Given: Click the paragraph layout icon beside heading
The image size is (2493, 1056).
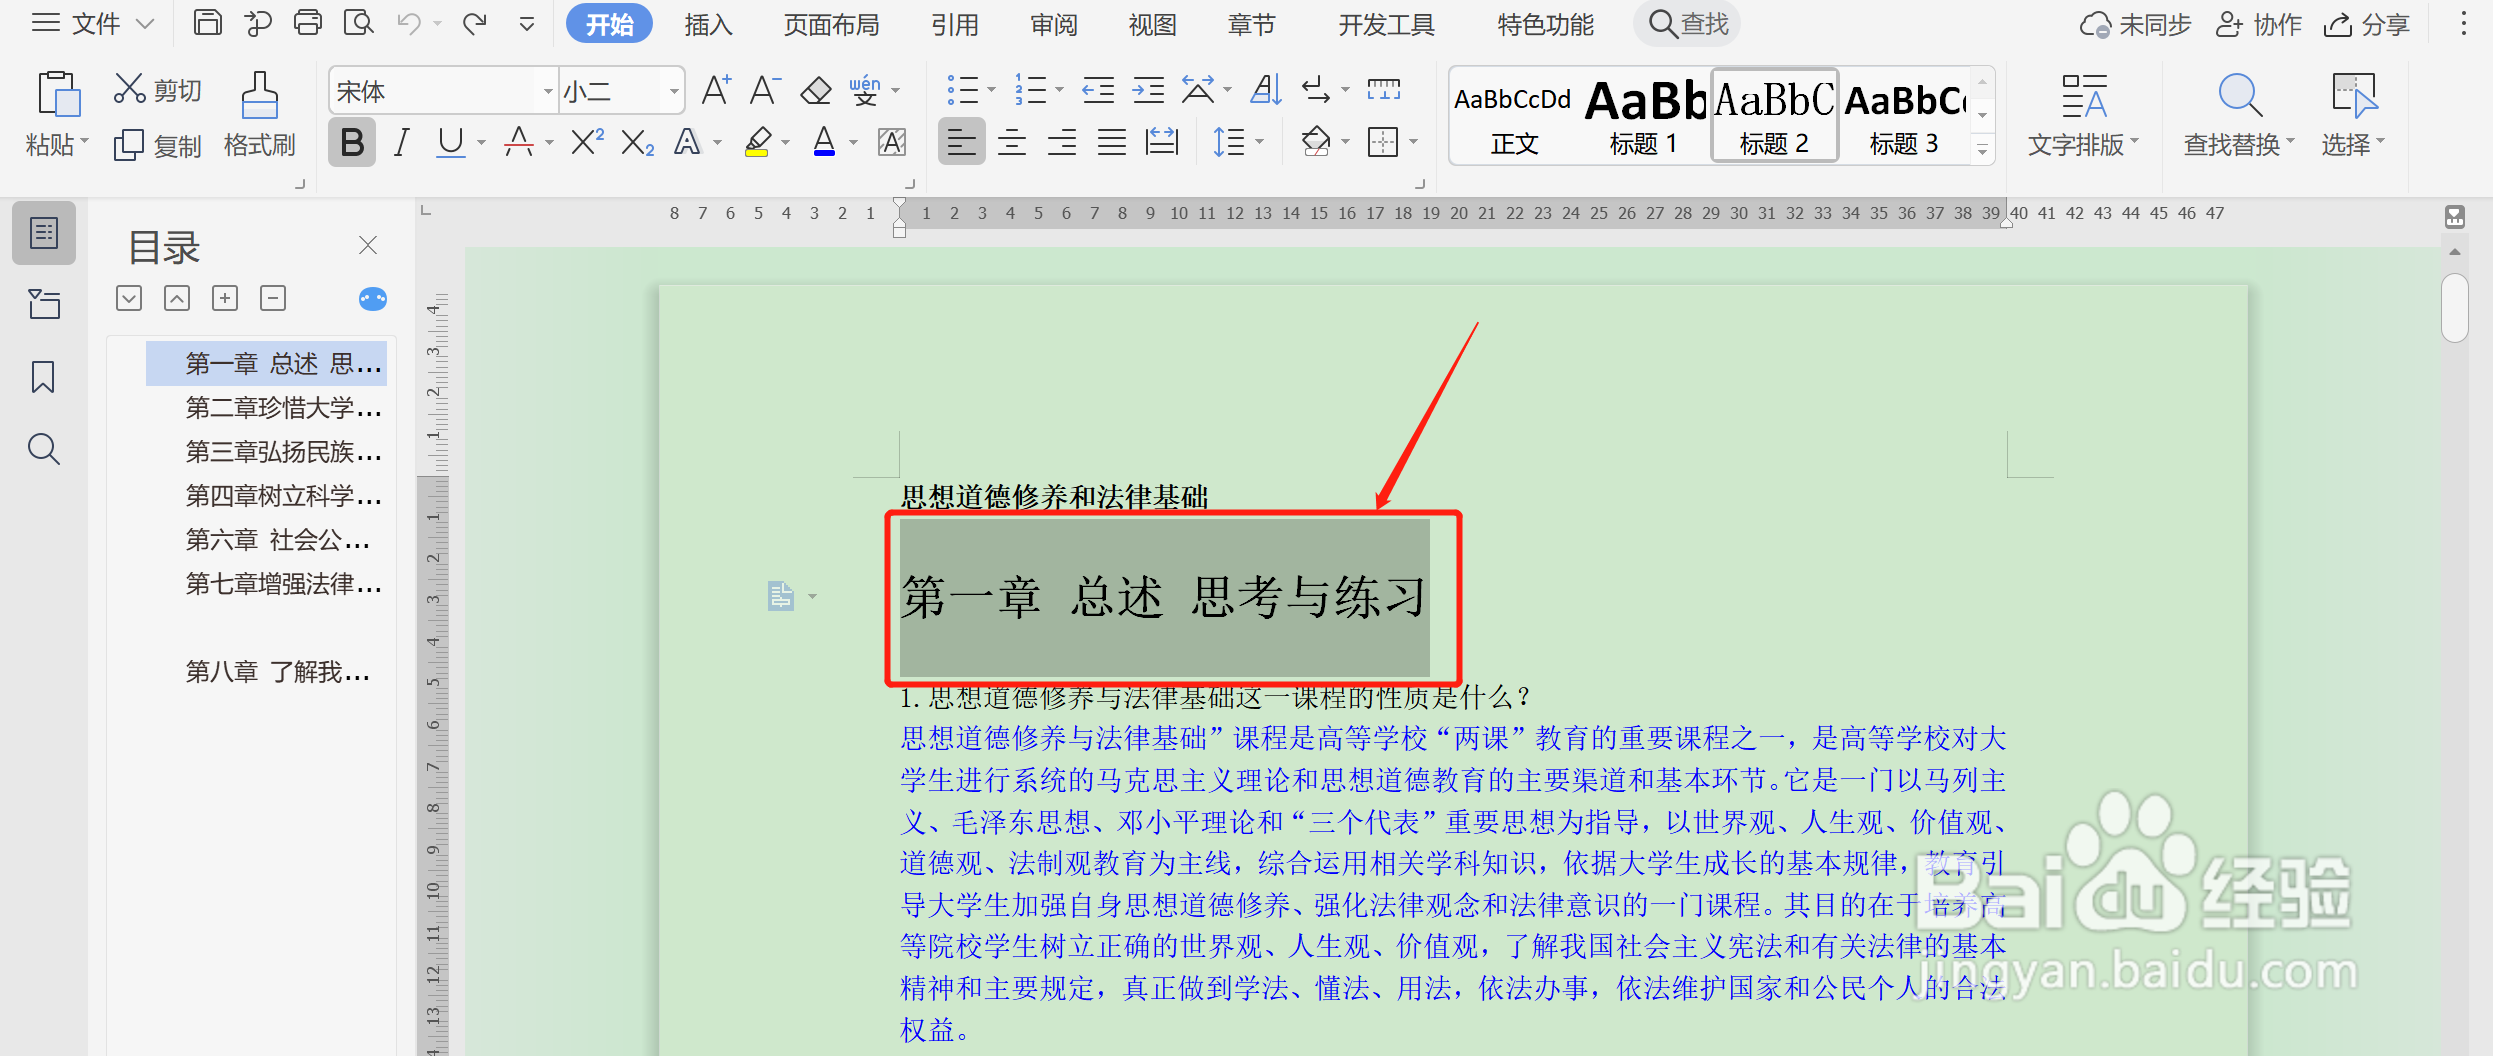Looking at the screenshot, I should [780, 597].
